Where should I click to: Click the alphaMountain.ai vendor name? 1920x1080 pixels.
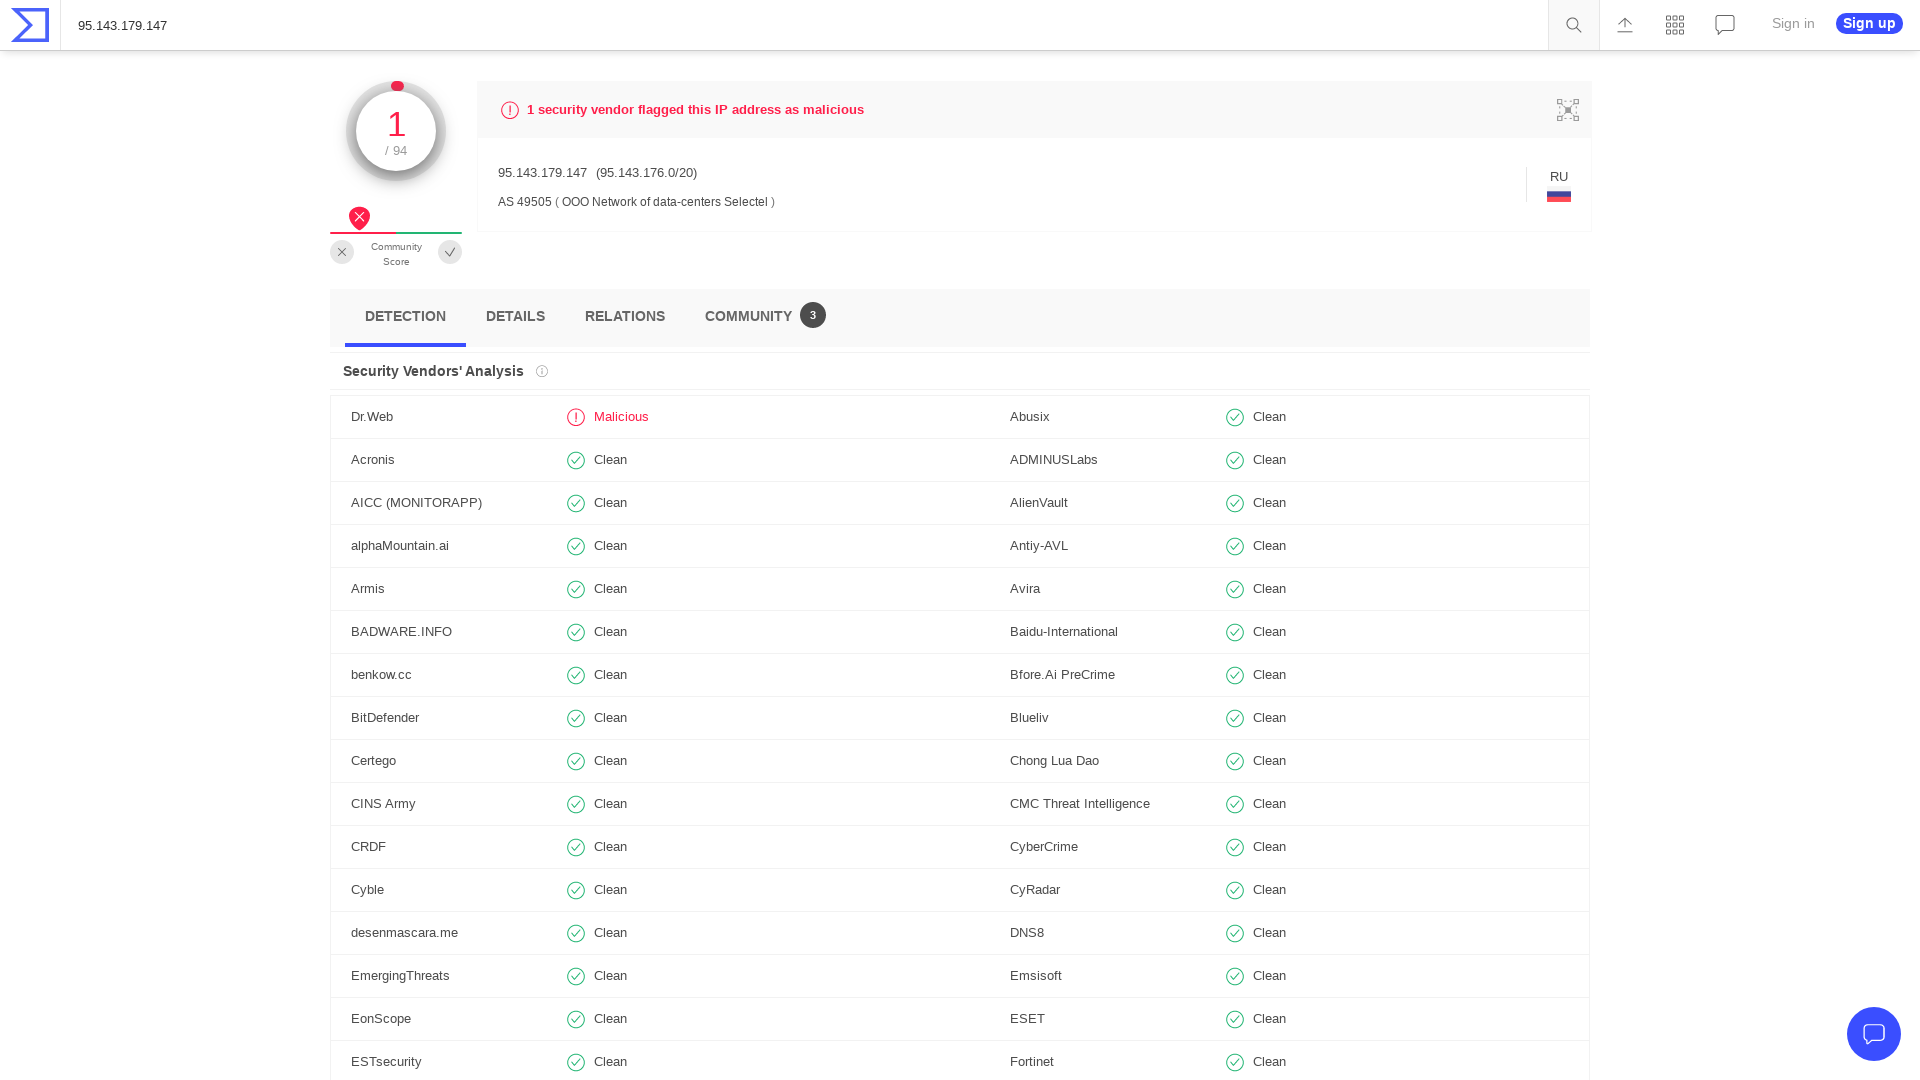(400, 546)
